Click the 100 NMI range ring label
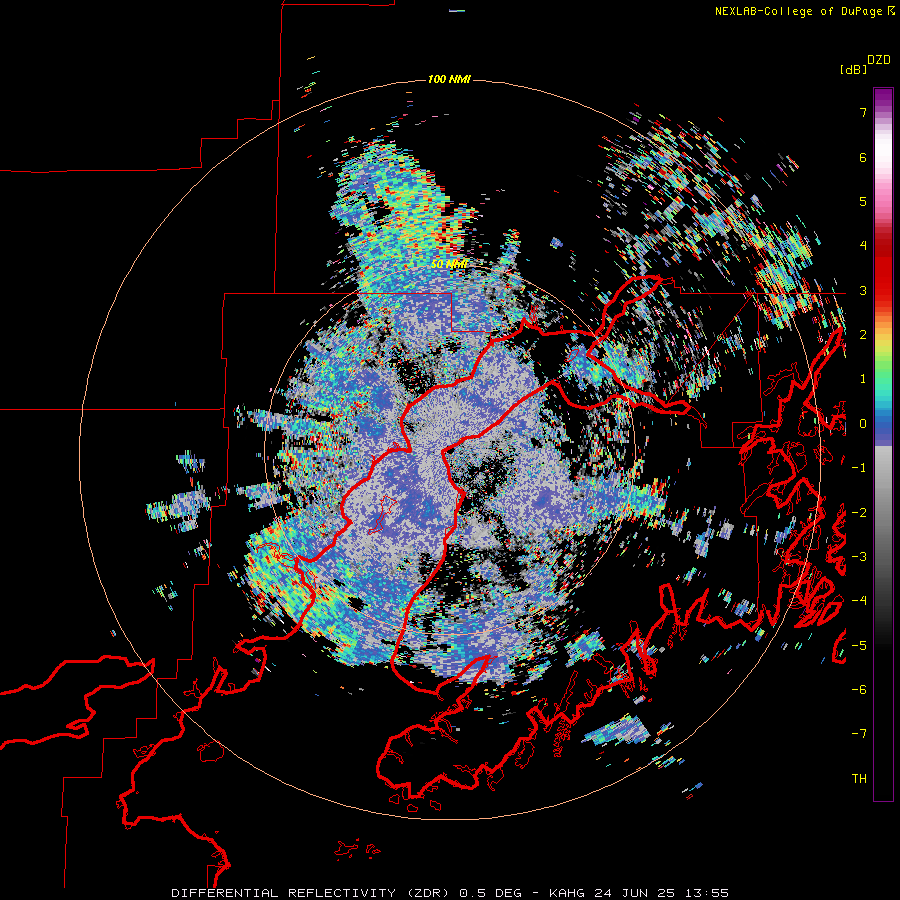900x900 pixels. click(x=449, y=79)
